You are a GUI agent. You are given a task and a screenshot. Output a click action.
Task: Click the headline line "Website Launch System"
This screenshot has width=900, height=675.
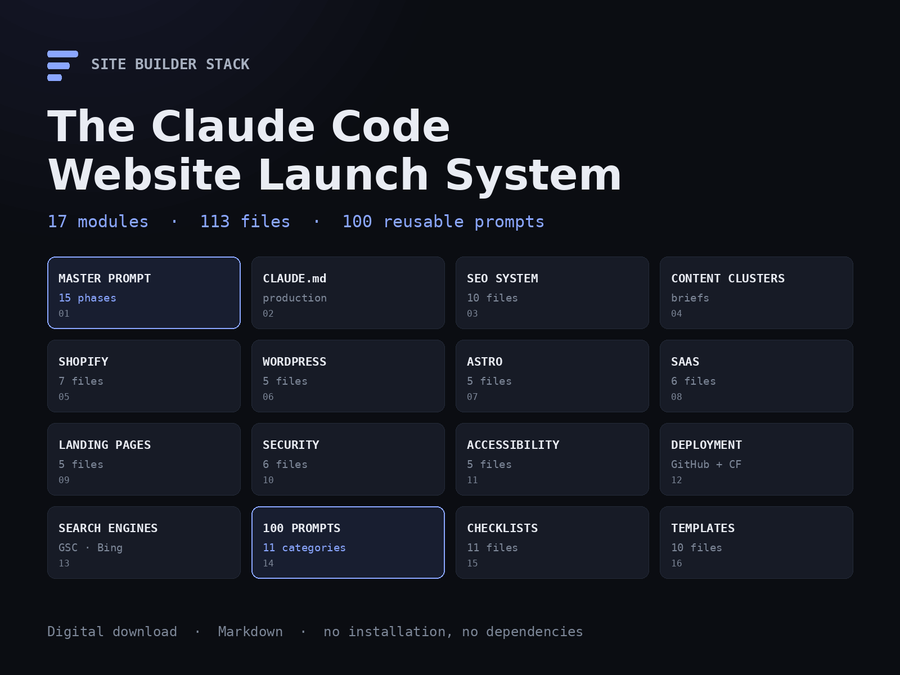pyautogui.click(x=335, y=175)
